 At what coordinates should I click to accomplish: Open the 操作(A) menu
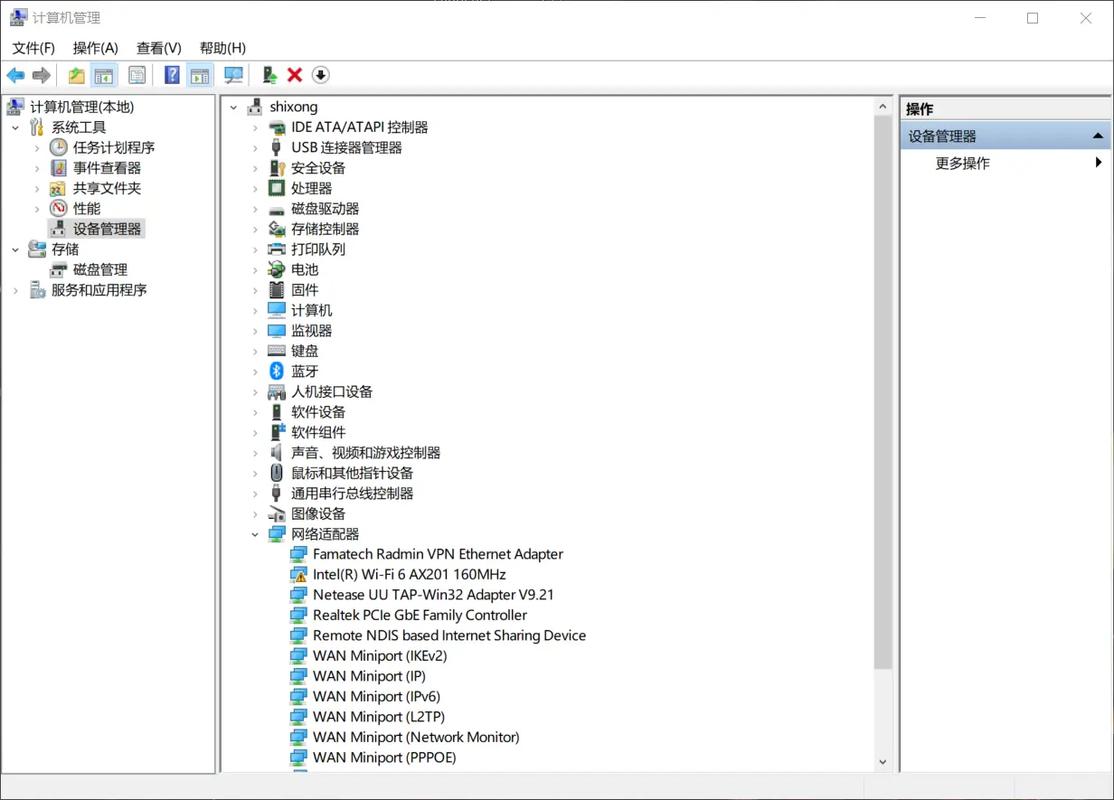(95, 47)
